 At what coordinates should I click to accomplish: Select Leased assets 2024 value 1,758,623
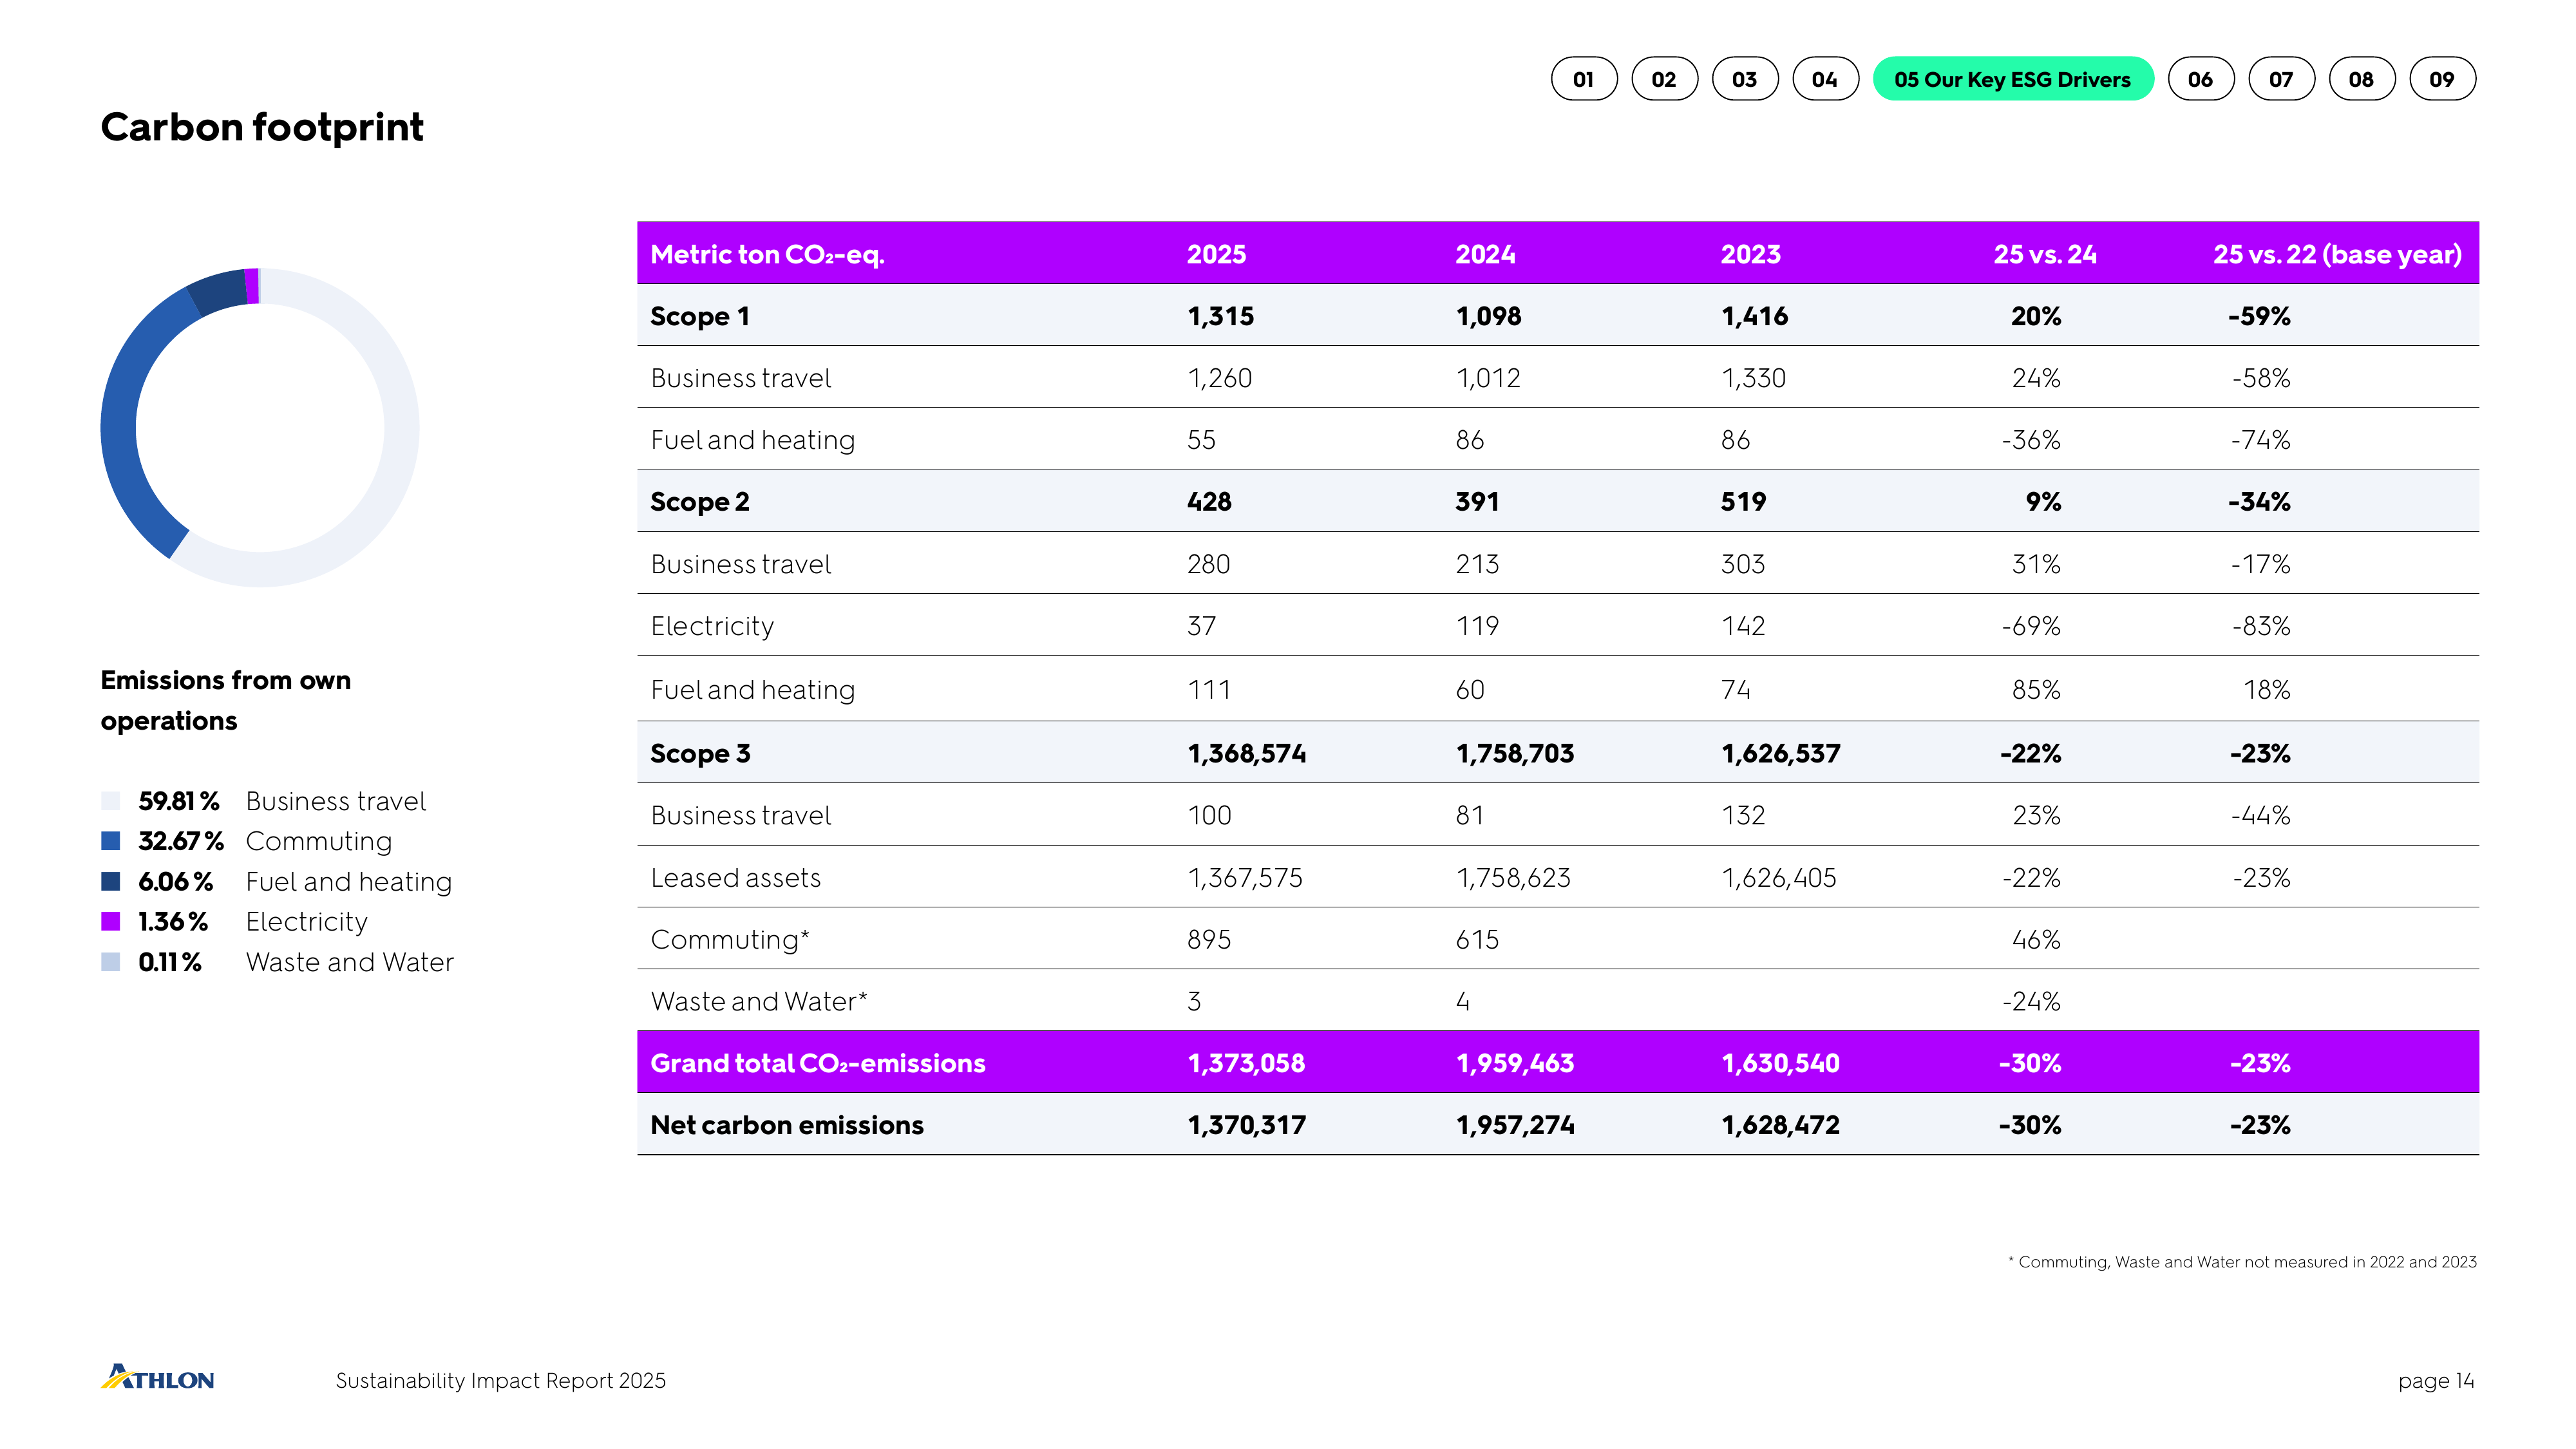point(1513,878)
